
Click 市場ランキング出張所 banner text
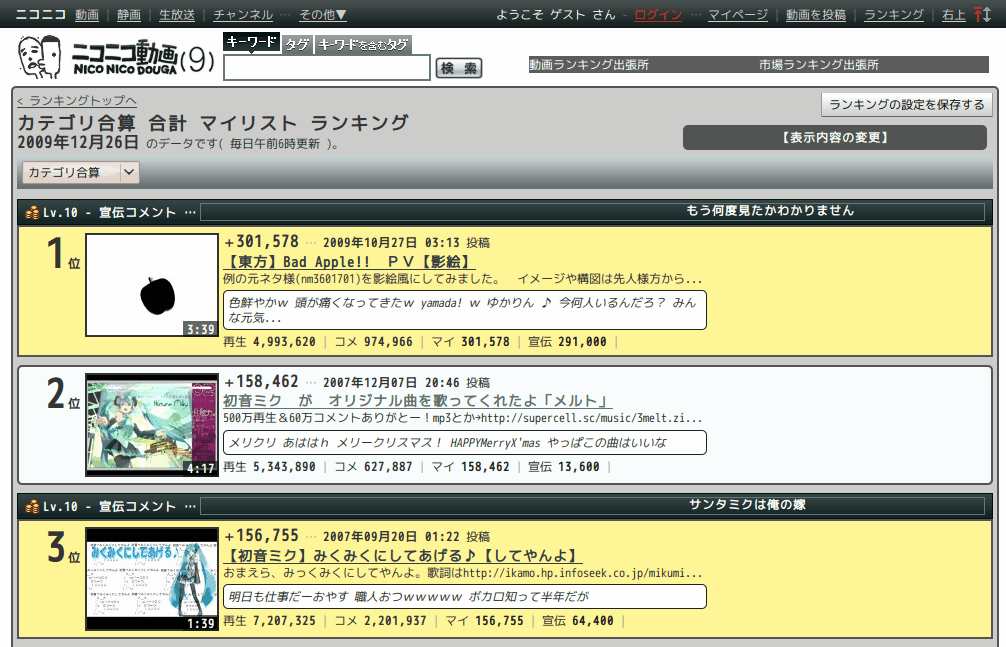coord(819,65)
